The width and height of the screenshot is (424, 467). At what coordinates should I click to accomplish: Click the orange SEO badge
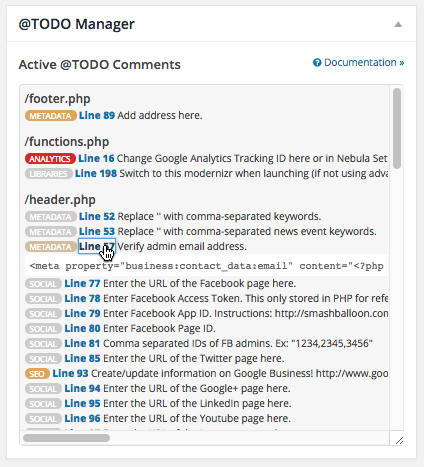click(37, 374)
